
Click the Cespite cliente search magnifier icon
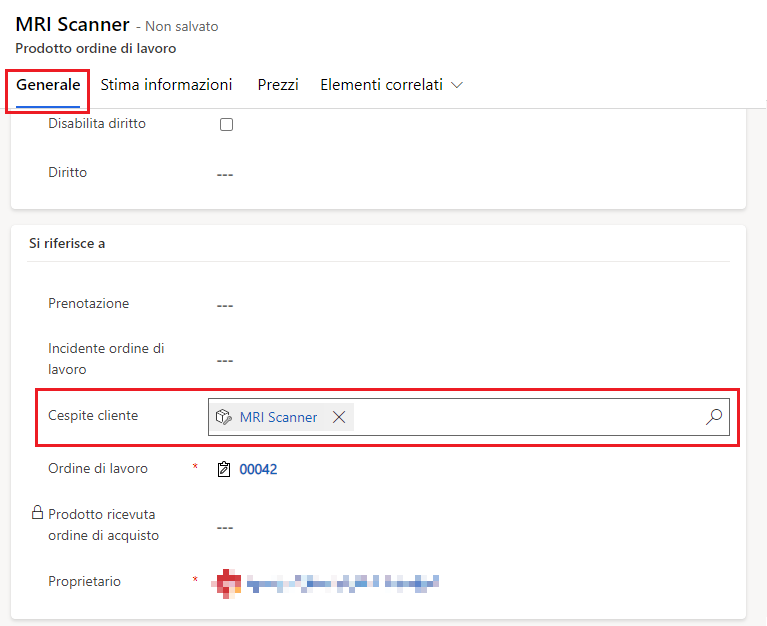[x=714, y=417]
